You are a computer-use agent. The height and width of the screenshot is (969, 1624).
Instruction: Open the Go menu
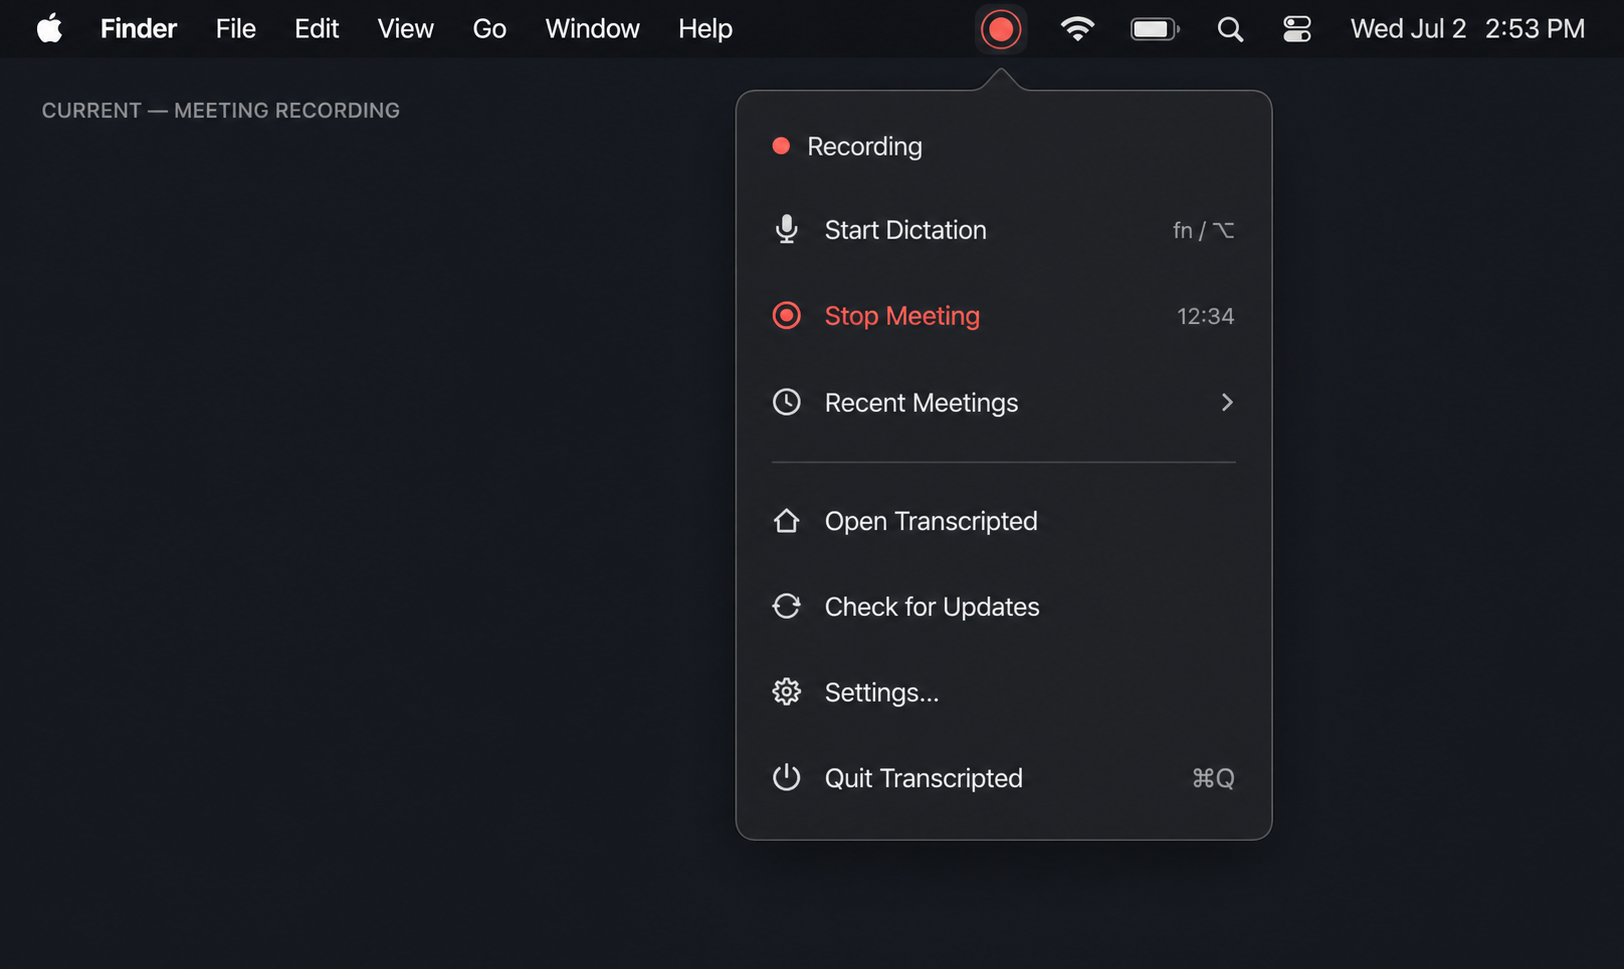coord(489,29)
